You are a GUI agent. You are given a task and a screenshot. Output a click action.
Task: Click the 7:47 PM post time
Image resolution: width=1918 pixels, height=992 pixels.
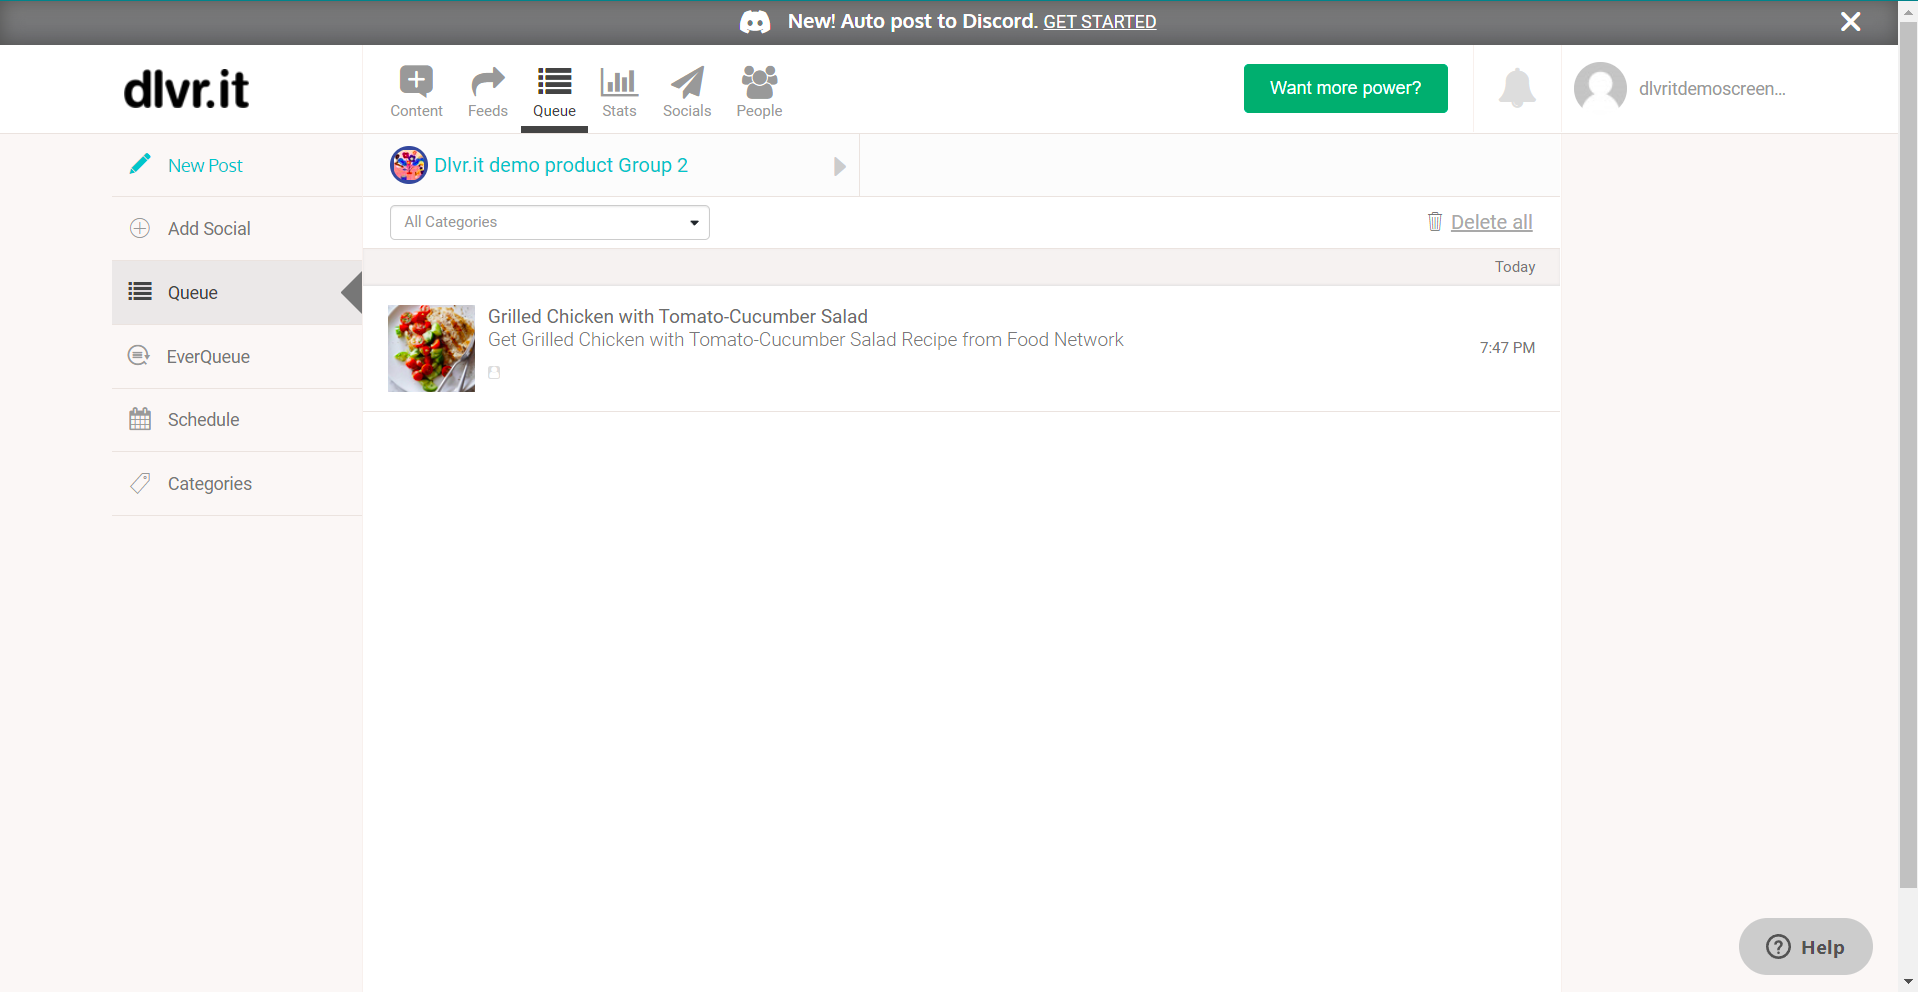(x=1507, y=348)
